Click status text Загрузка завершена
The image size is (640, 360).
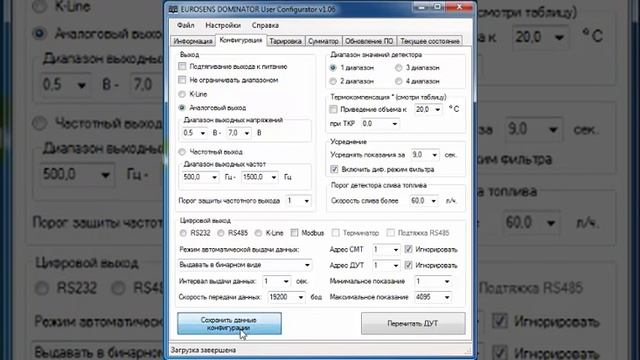coord(203,350)
